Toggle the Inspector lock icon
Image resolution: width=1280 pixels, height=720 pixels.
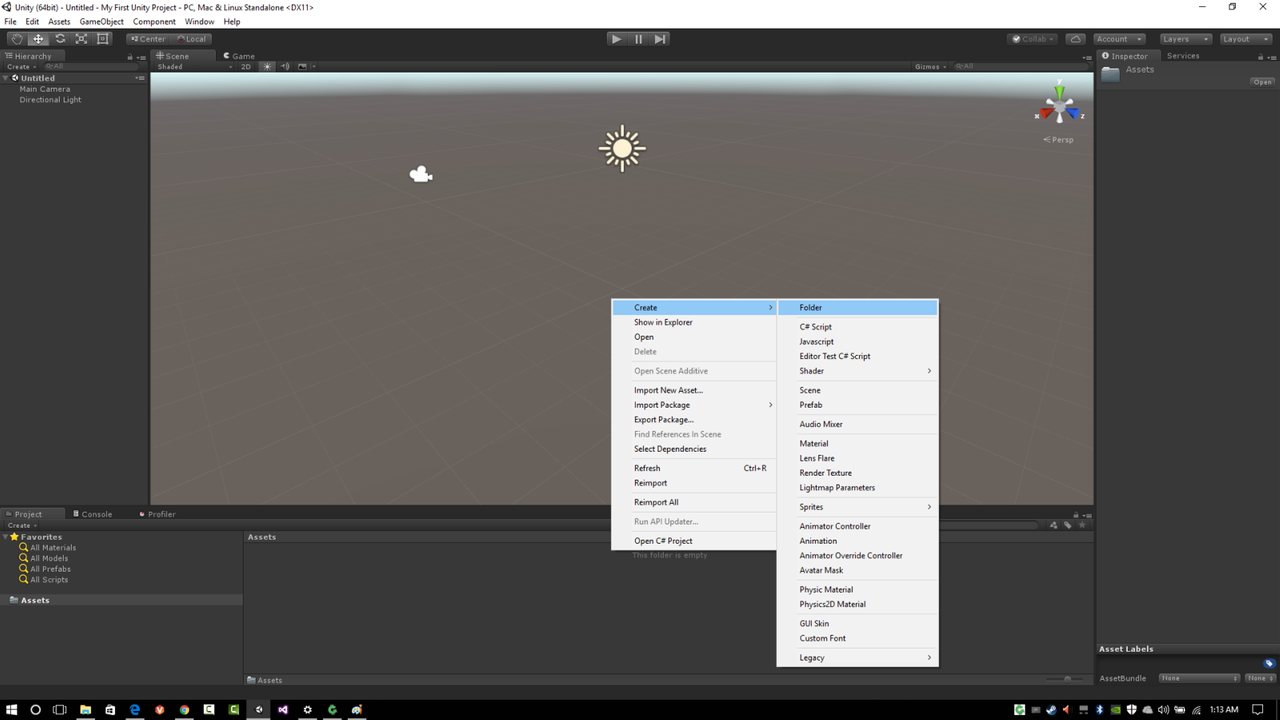[x=1261, y=57]
